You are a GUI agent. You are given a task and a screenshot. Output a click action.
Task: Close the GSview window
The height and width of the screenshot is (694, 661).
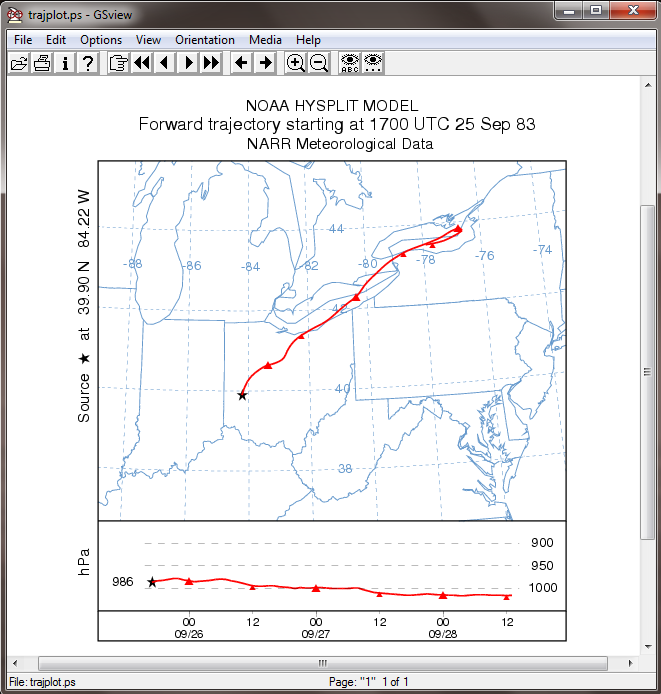pos(633,10)
